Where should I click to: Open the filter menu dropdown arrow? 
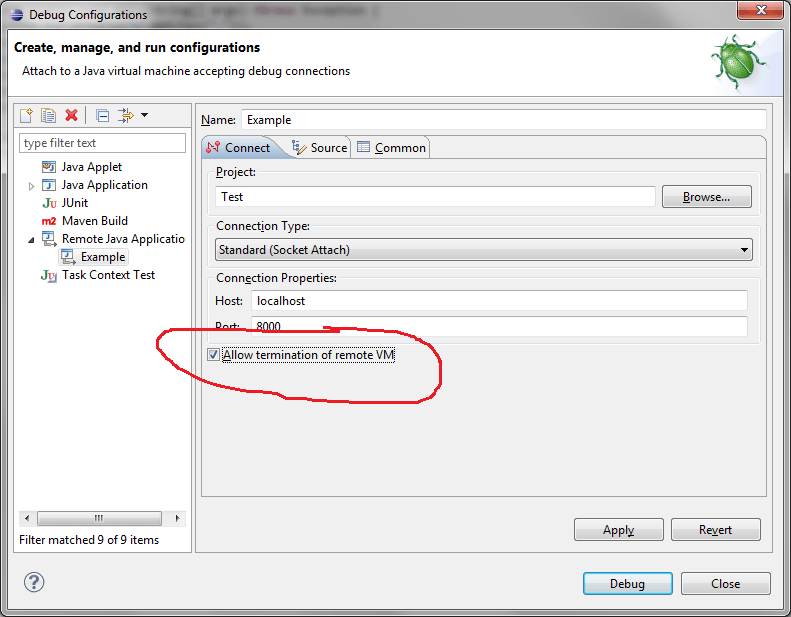pos(144,116)
